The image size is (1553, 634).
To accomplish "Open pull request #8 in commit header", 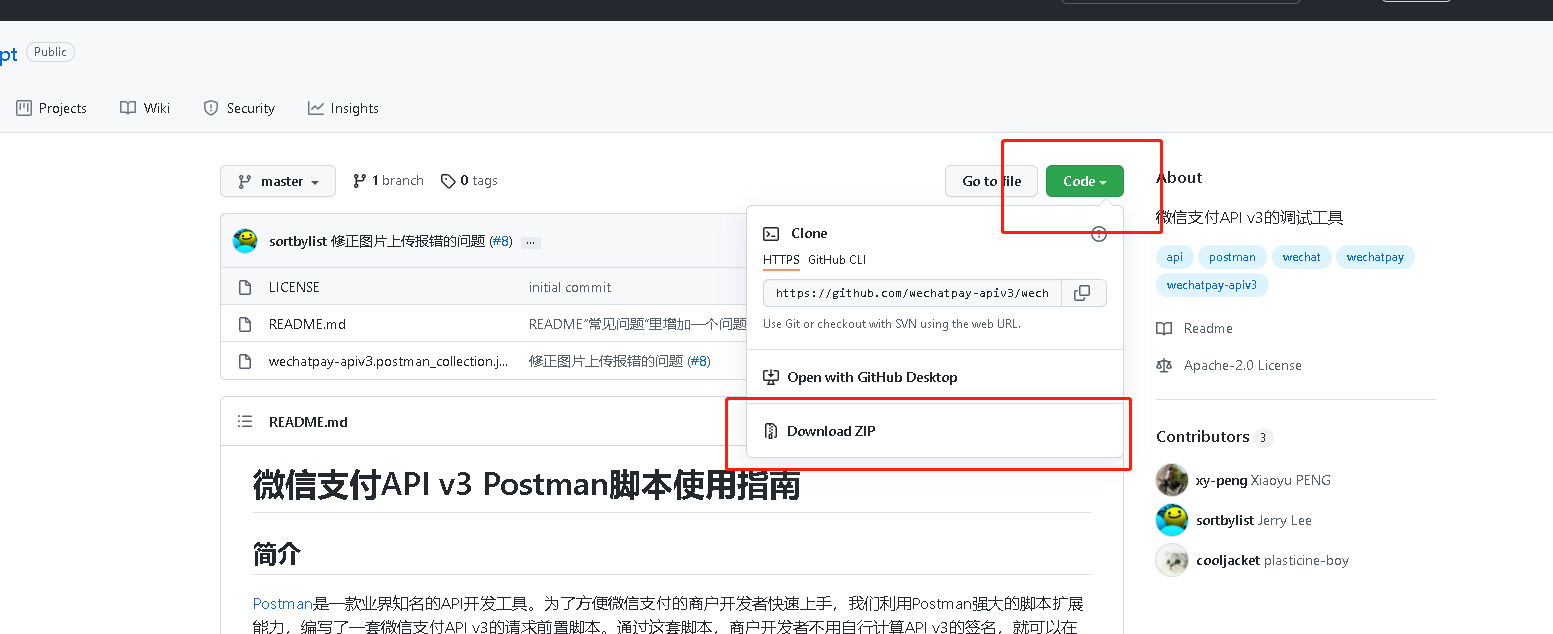I will (500, 241).
